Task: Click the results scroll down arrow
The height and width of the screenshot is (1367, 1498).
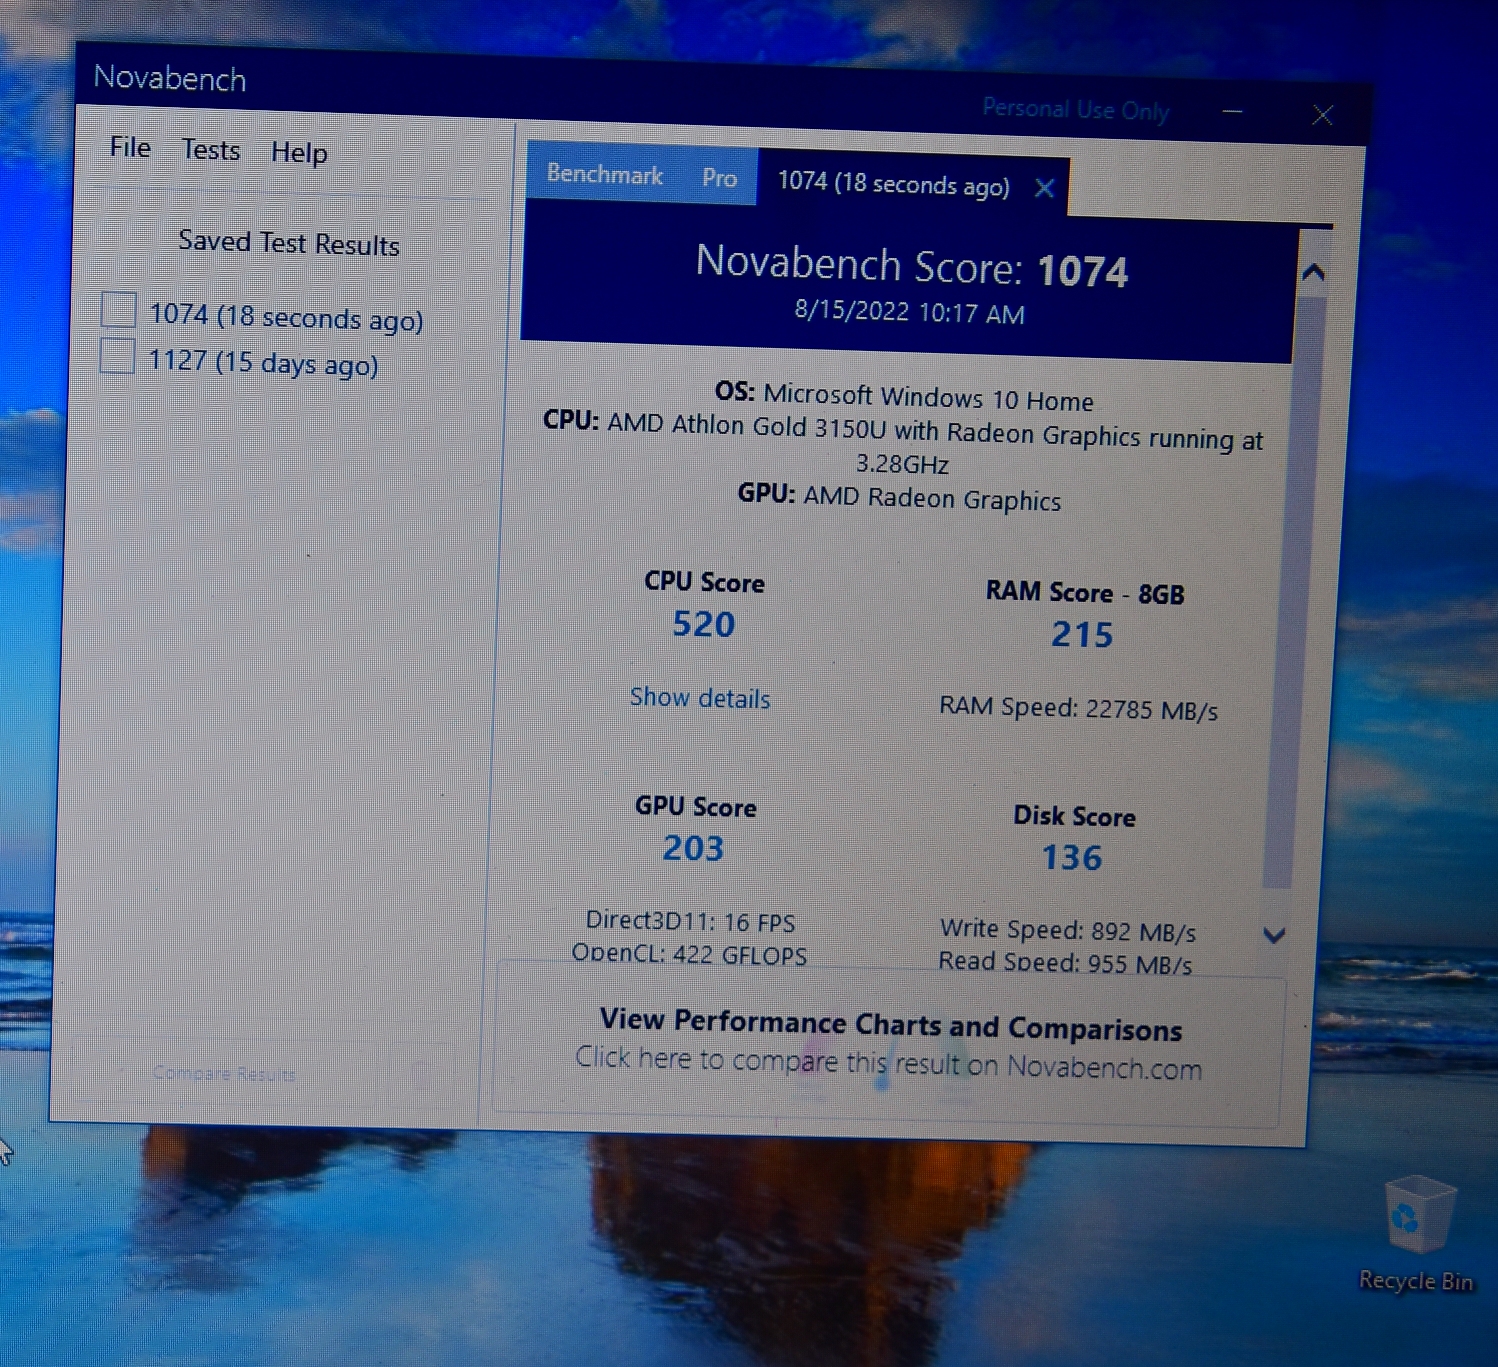Action: click(x=1274, y=935)
